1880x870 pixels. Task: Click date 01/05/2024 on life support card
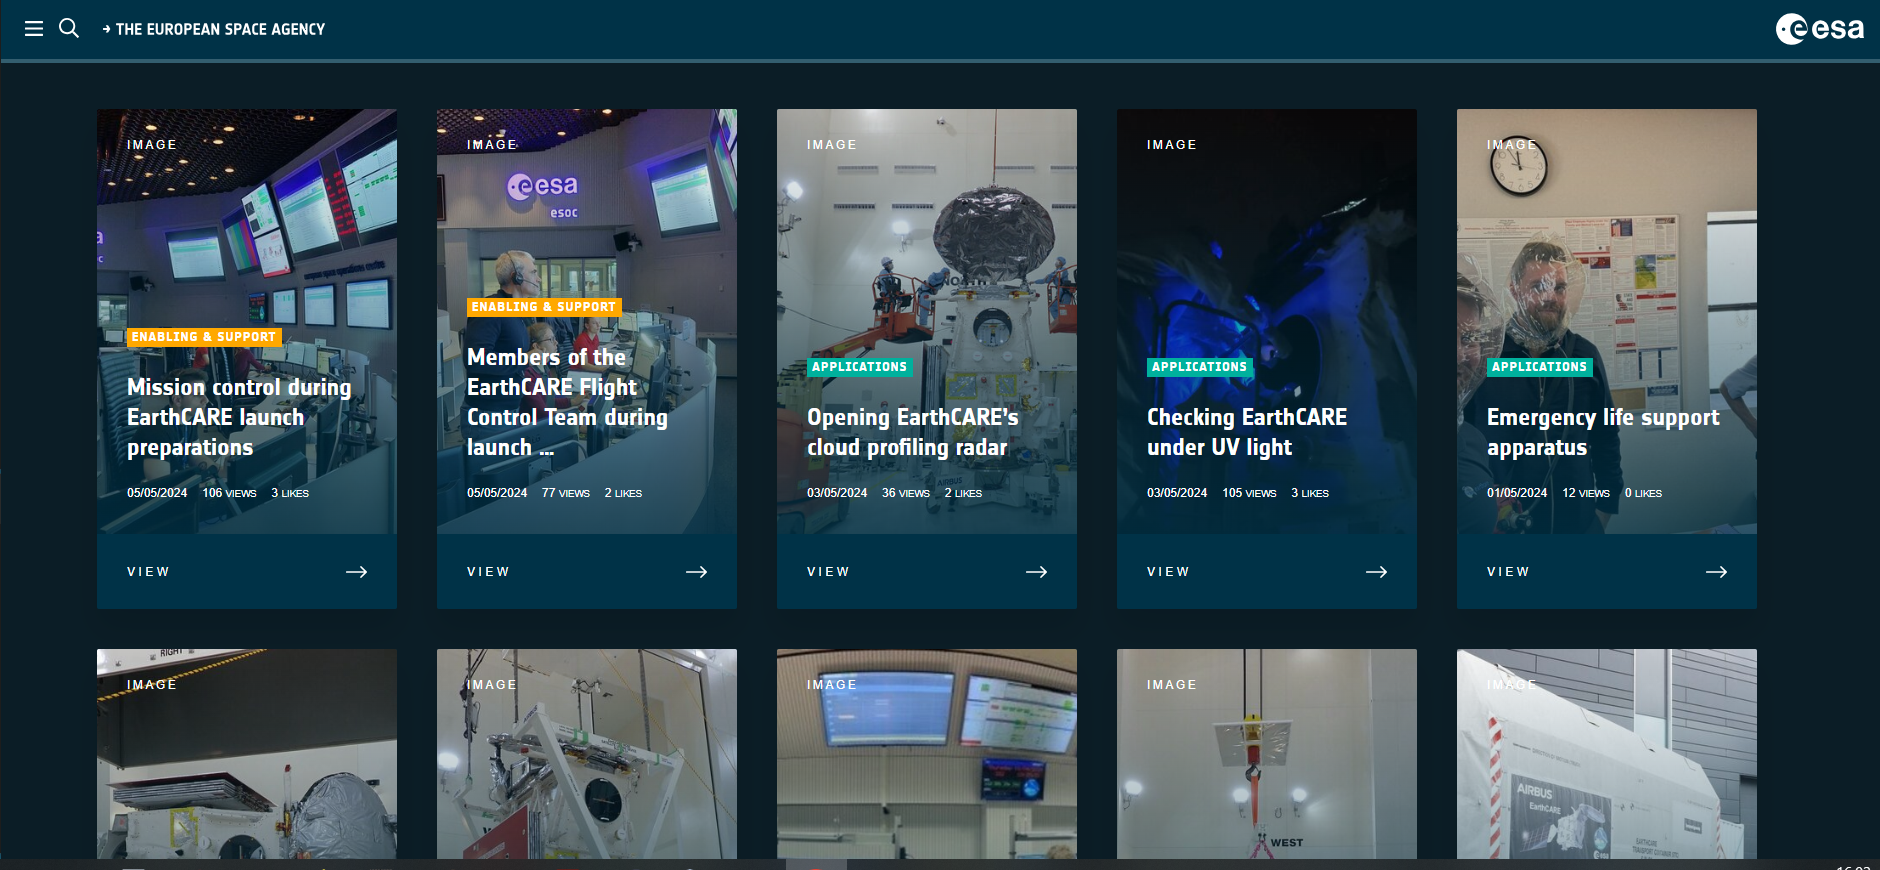(1517, 493)
